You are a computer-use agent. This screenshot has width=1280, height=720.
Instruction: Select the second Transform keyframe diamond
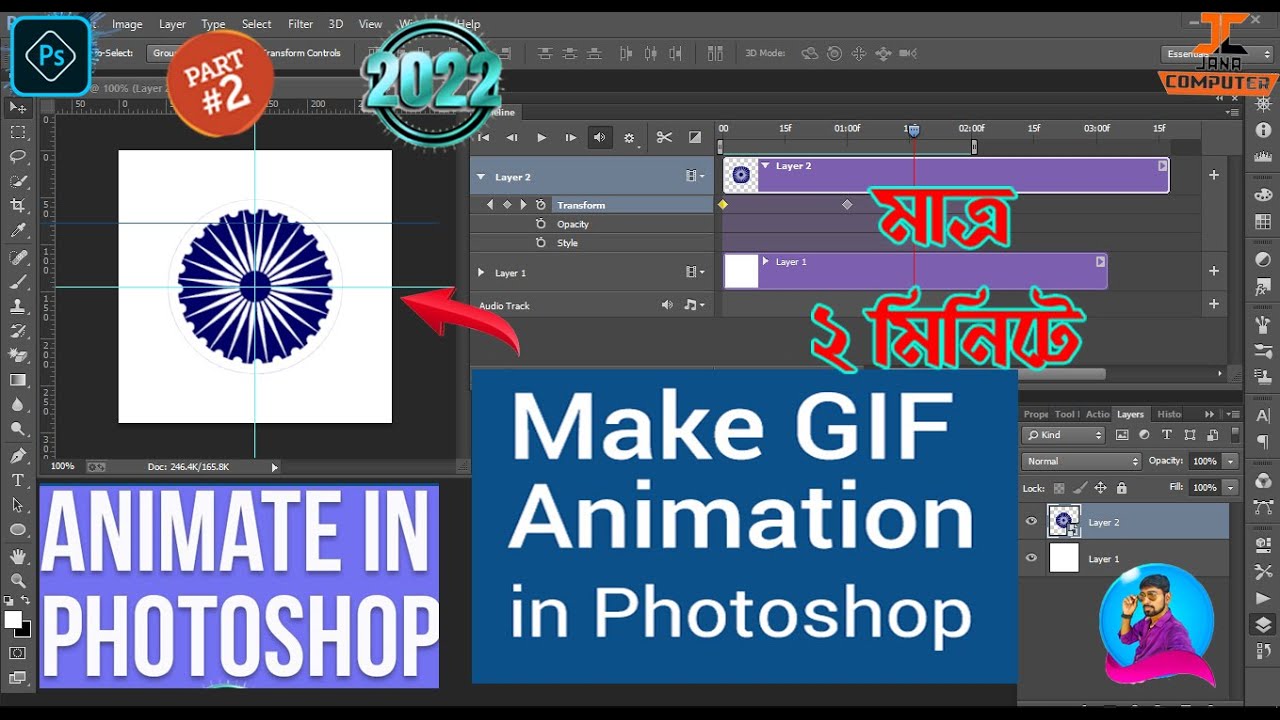point(847,204)
